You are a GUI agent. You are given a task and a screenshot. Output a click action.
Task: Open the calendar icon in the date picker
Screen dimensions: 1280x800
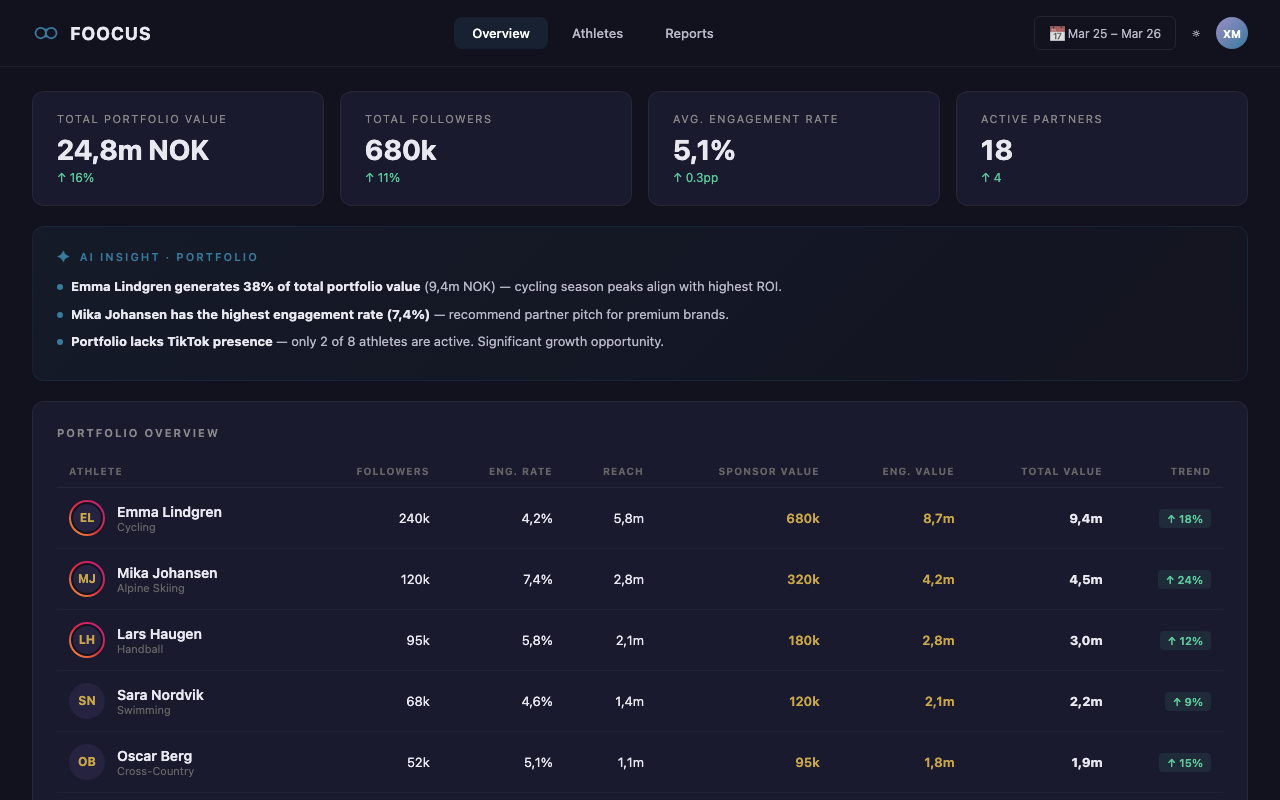[1056, 33]
